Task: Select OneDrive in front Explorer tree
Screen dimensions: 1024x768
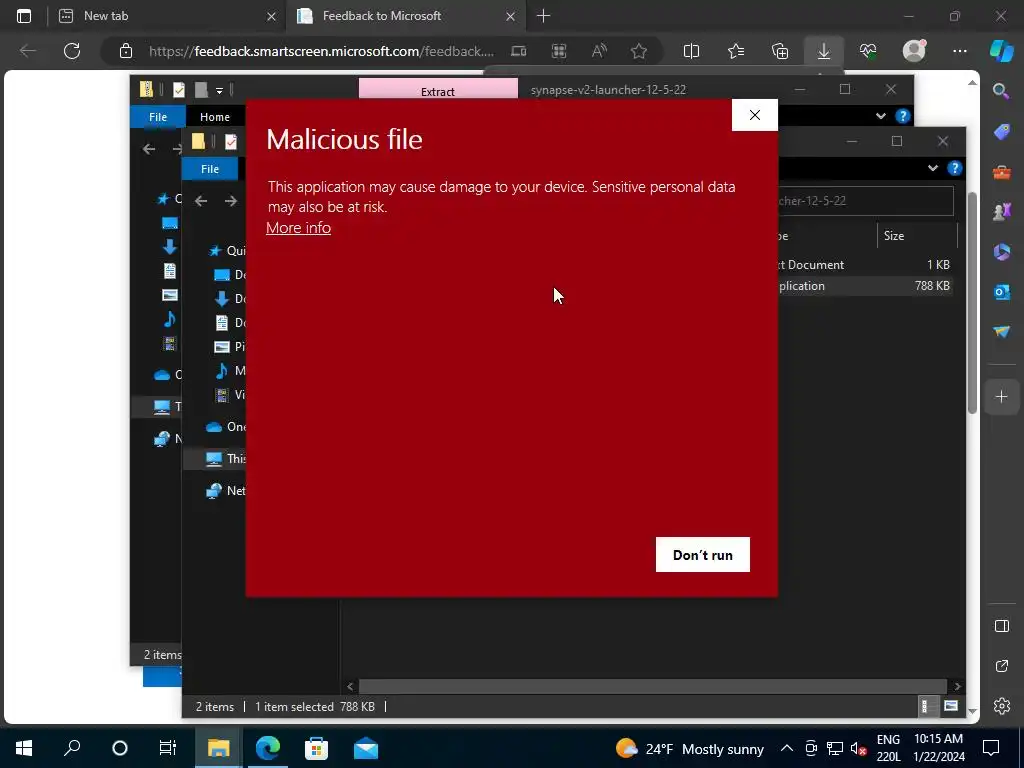Action: pos(225,426)
